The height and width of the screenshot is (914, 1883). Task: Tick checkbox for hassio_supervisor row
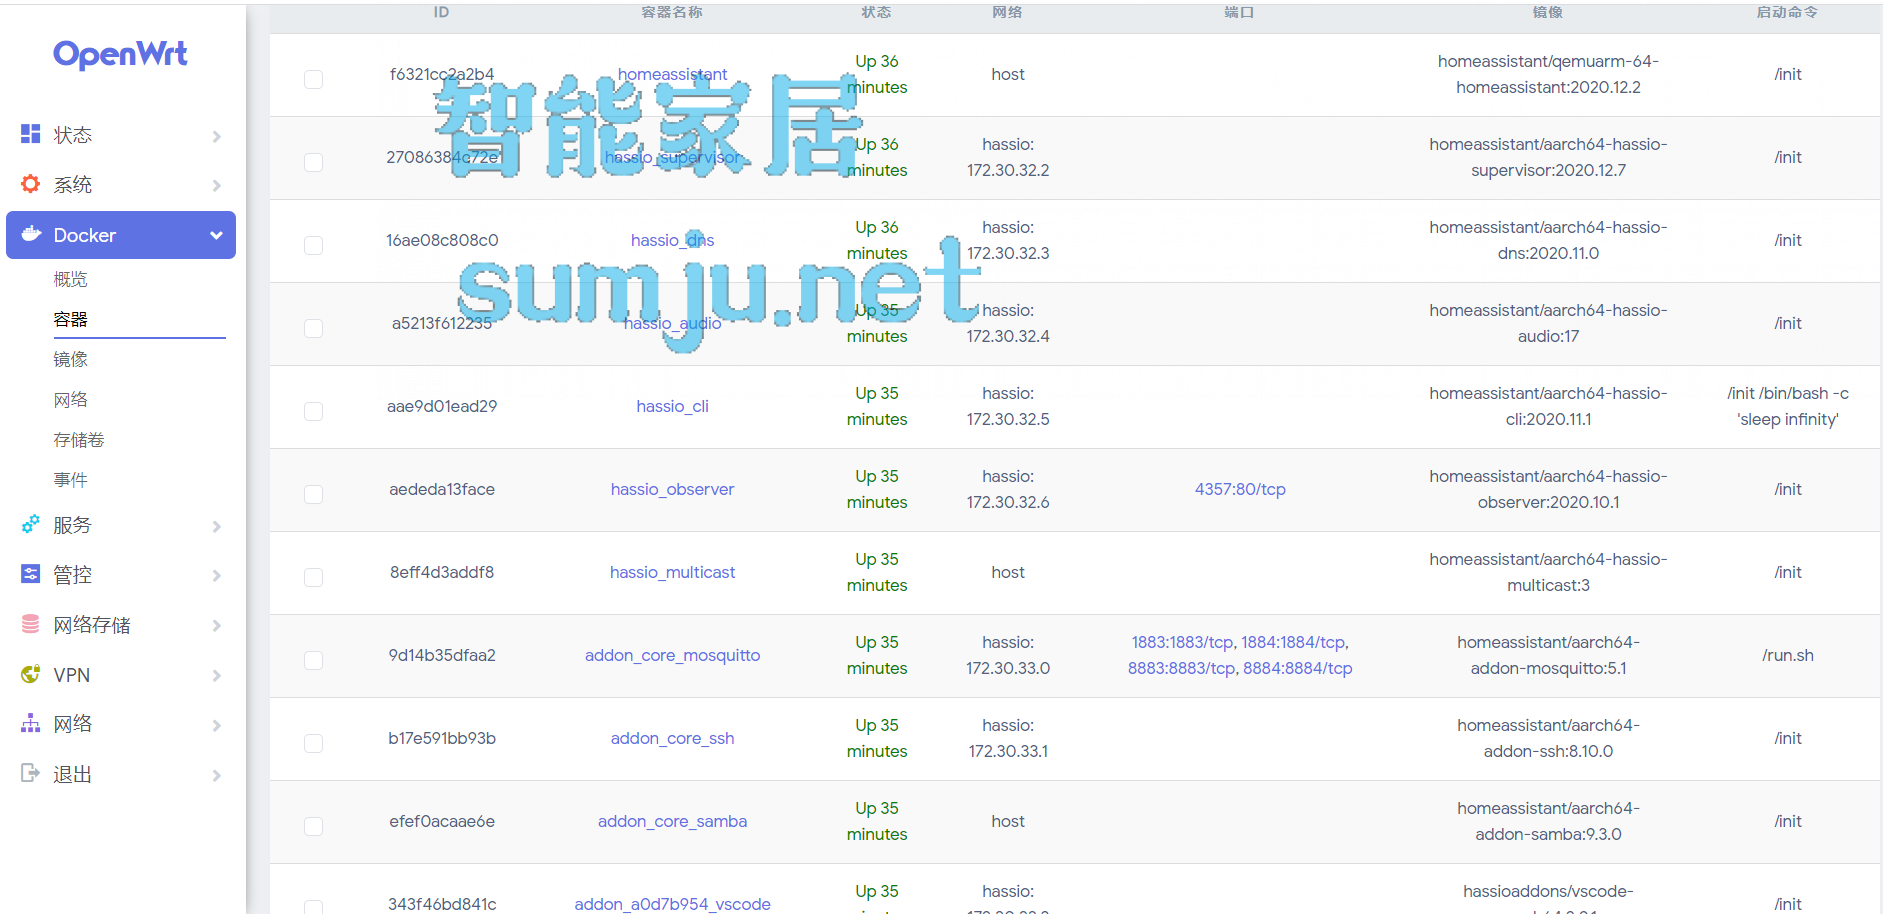(313, 162)
